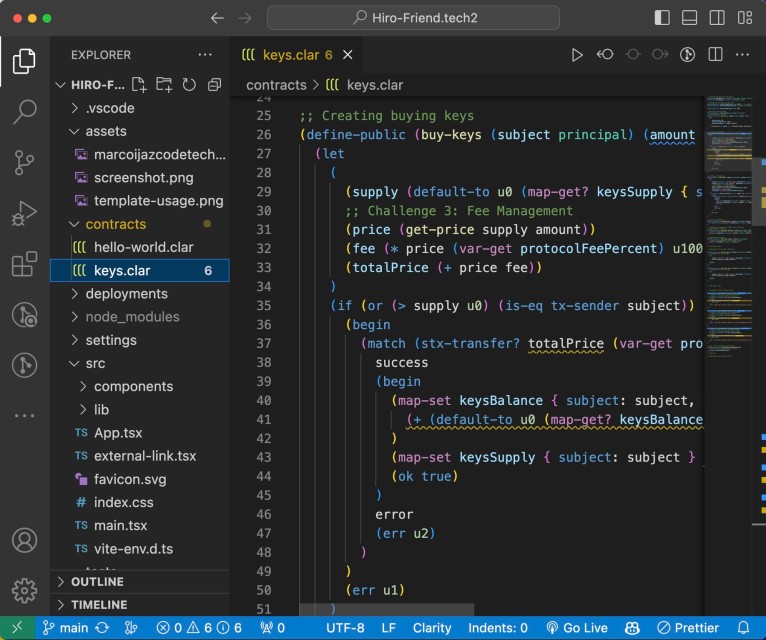Collapse all folders in Explorer
This screenshot has height=640, width=766.
pos(213,85)
